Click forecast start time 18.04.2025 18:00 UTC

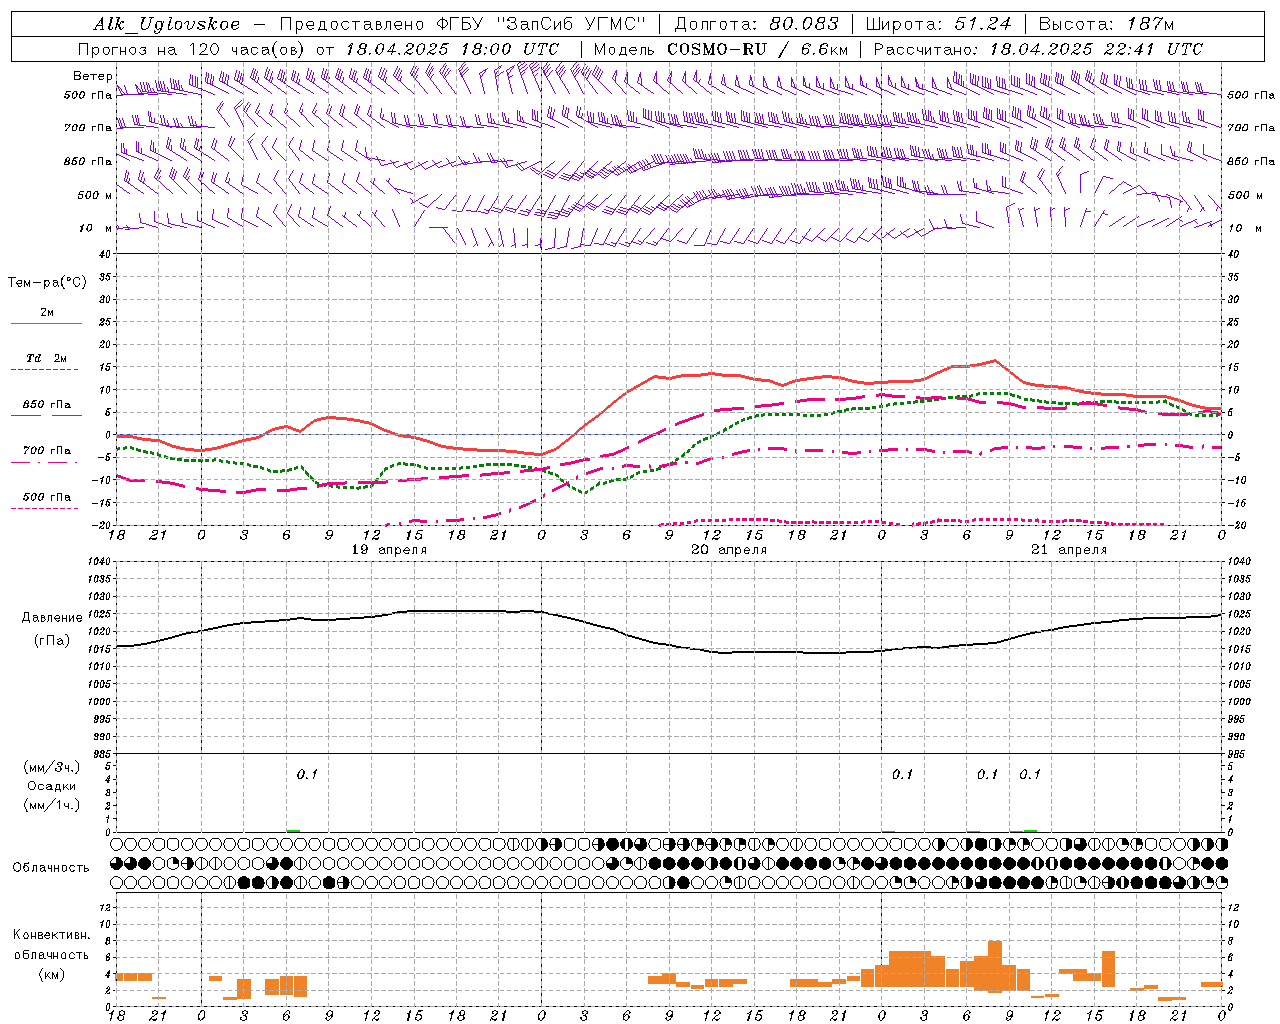pos(452,49)
